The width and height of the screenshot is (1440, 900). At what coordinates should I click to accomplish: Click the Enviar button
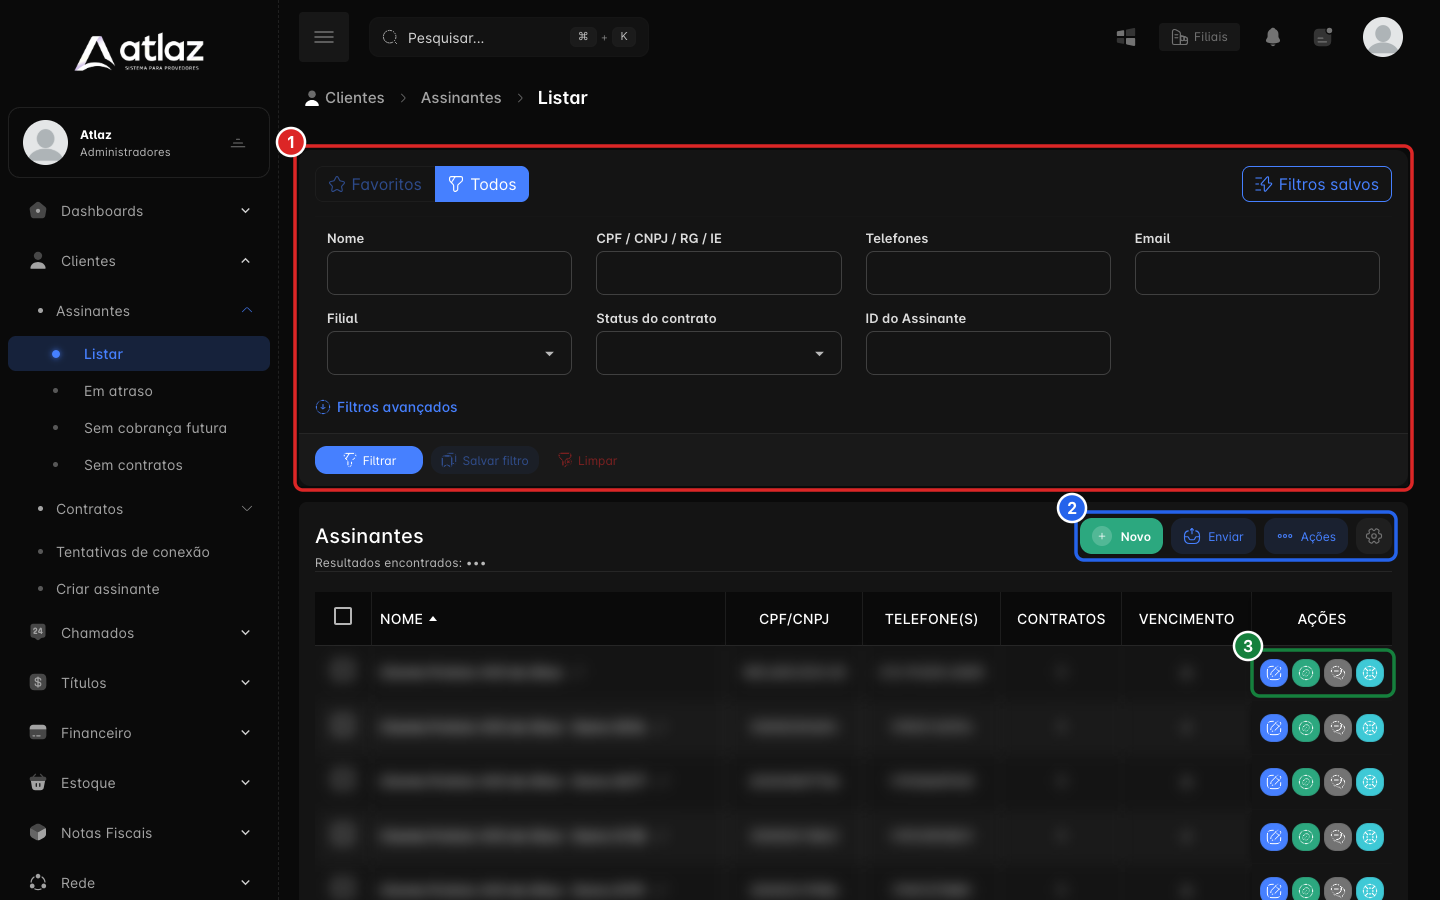click(x=1214, y=536)
